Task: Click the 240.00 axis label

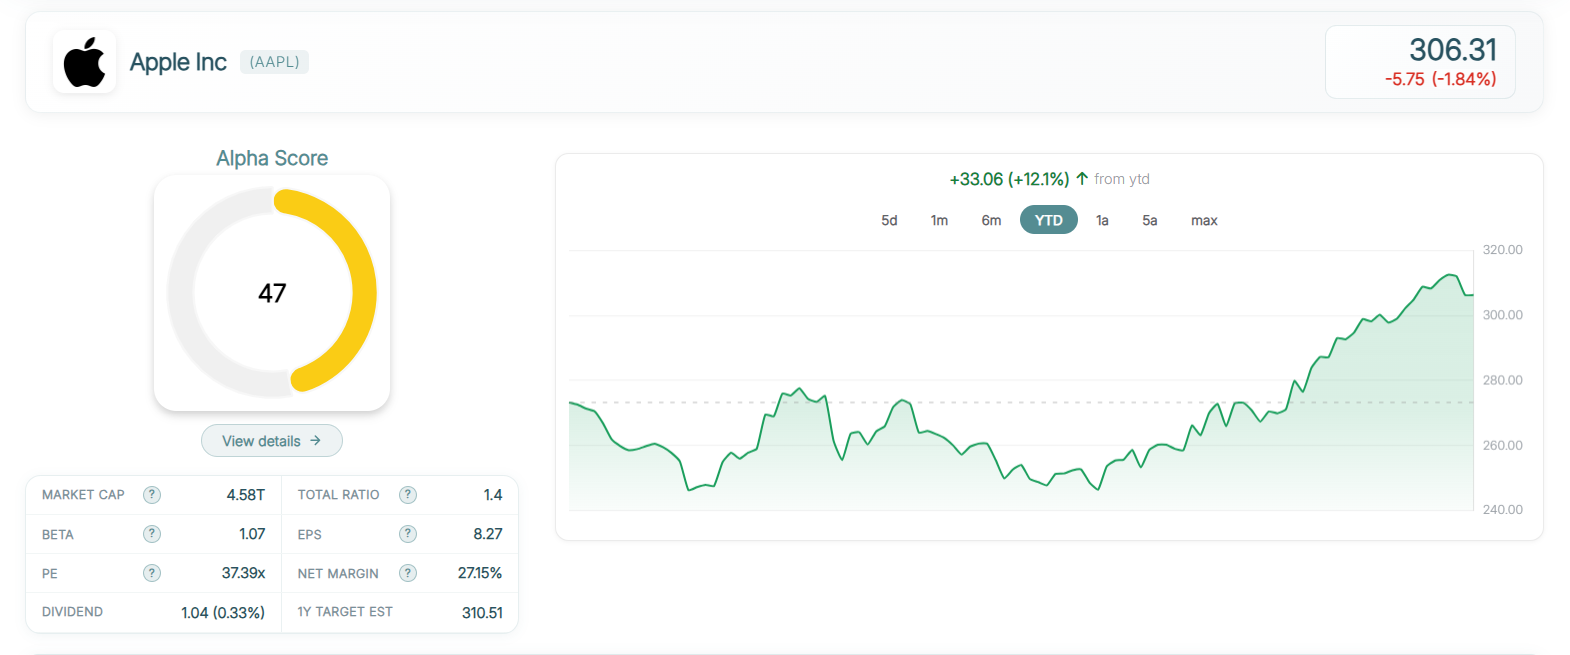Action: [x=1502, y=510]
